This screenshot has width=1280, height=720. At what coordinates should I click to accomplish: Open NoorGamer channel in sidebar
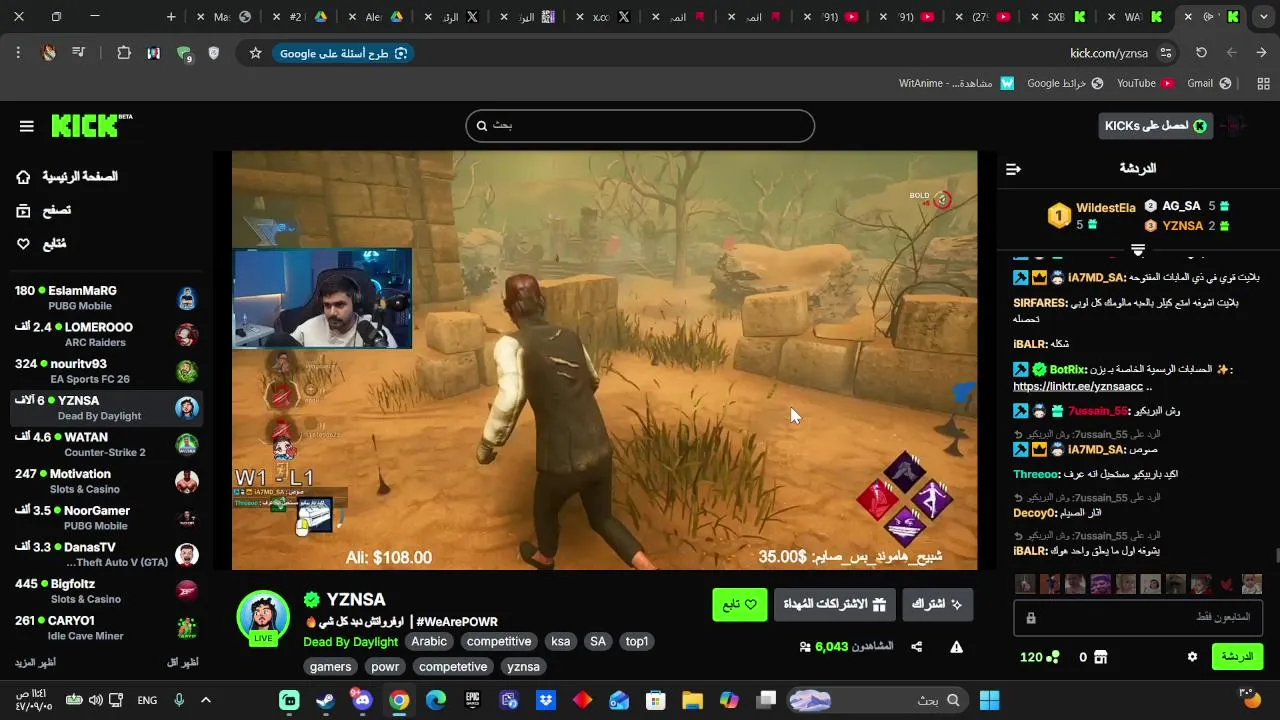(106, 518)
